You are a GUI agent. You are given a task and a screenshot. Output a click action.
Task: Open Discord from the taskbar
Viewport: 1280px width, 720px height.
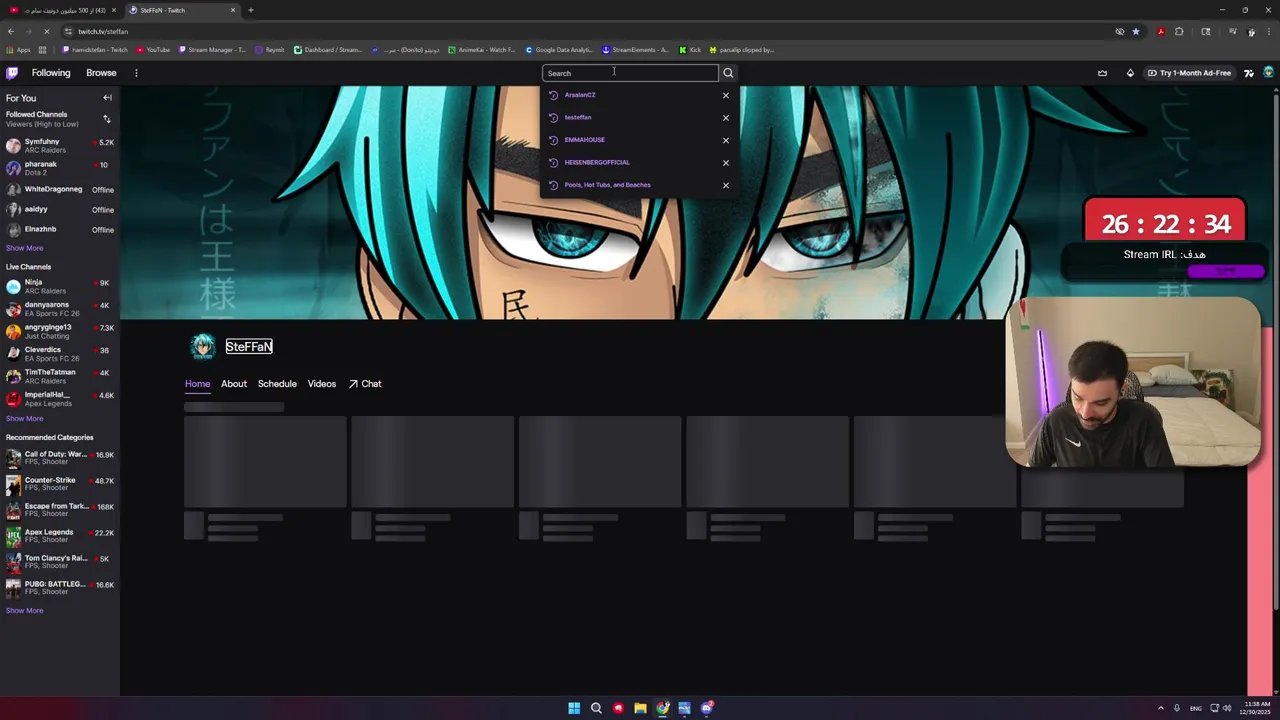707,708
